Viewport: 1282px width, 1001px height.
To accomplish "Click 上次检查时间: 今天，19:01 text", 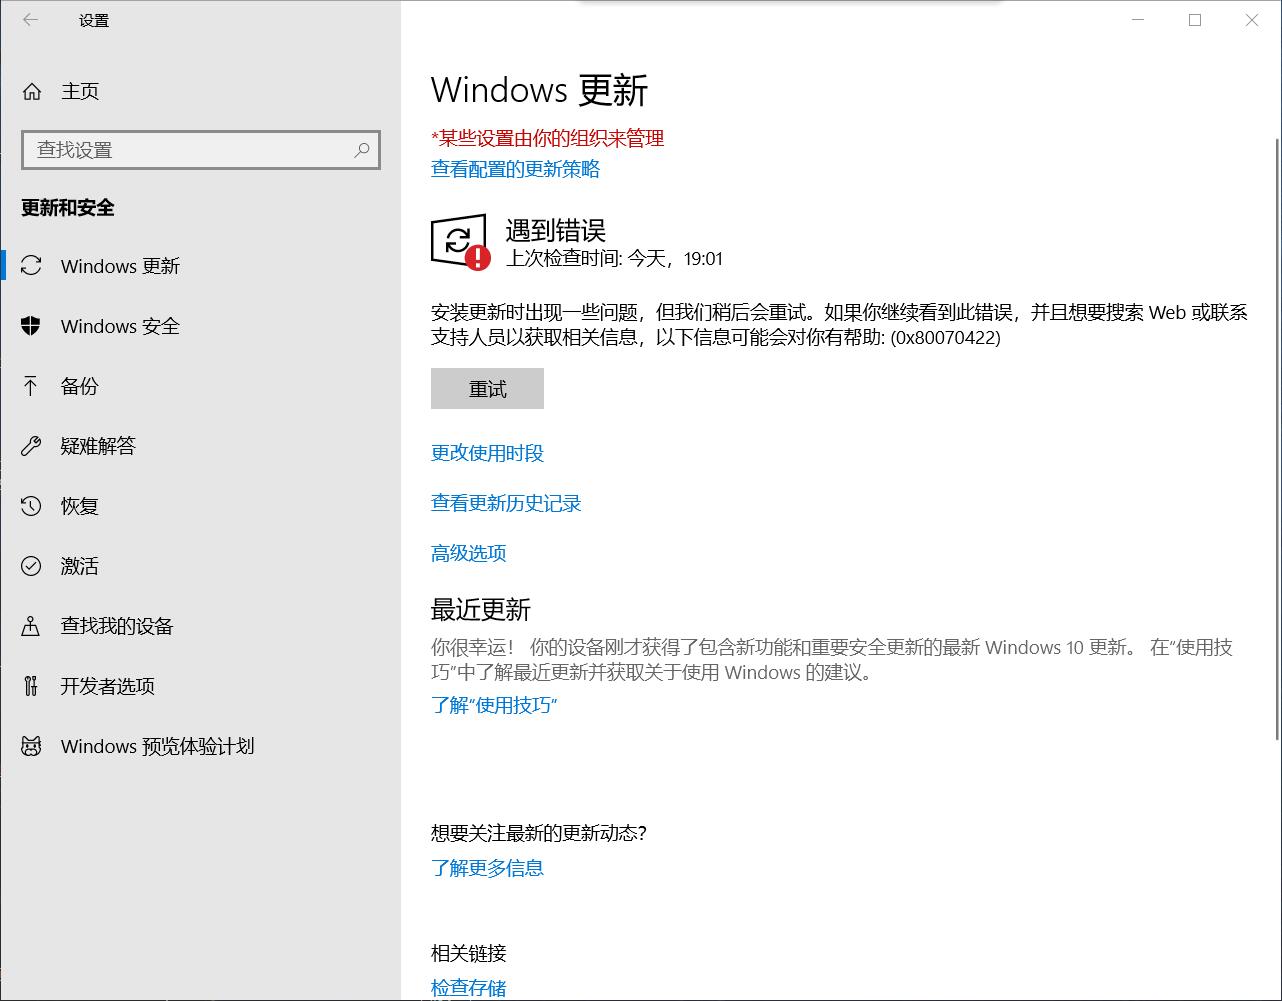I will coord(614,259).
